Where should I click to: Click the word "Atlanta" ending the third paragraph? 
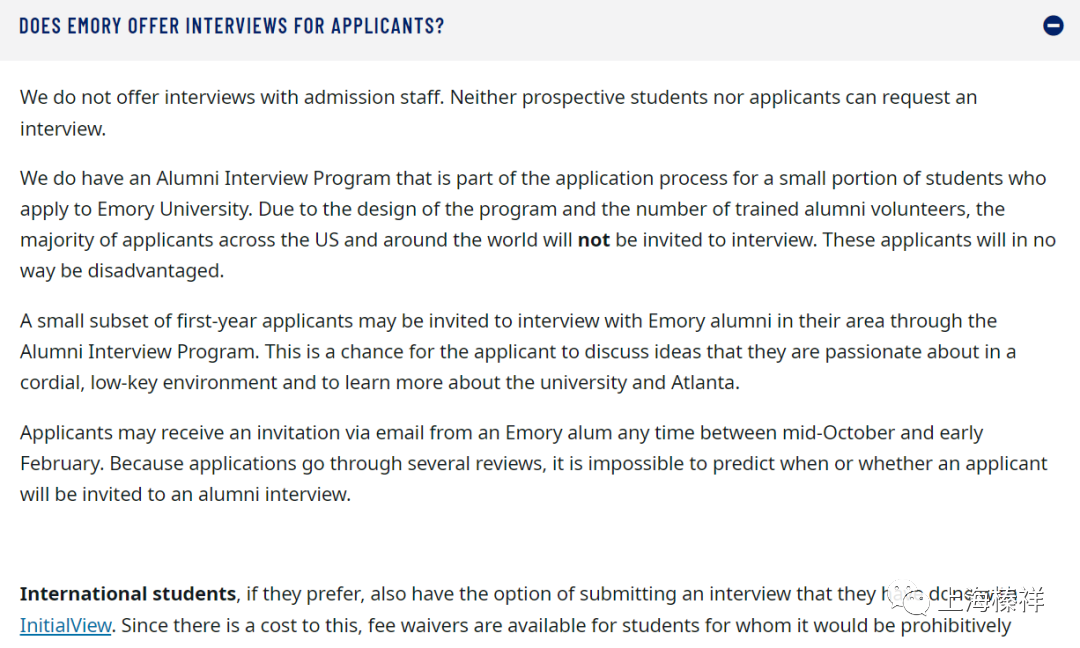pos(705,382)
